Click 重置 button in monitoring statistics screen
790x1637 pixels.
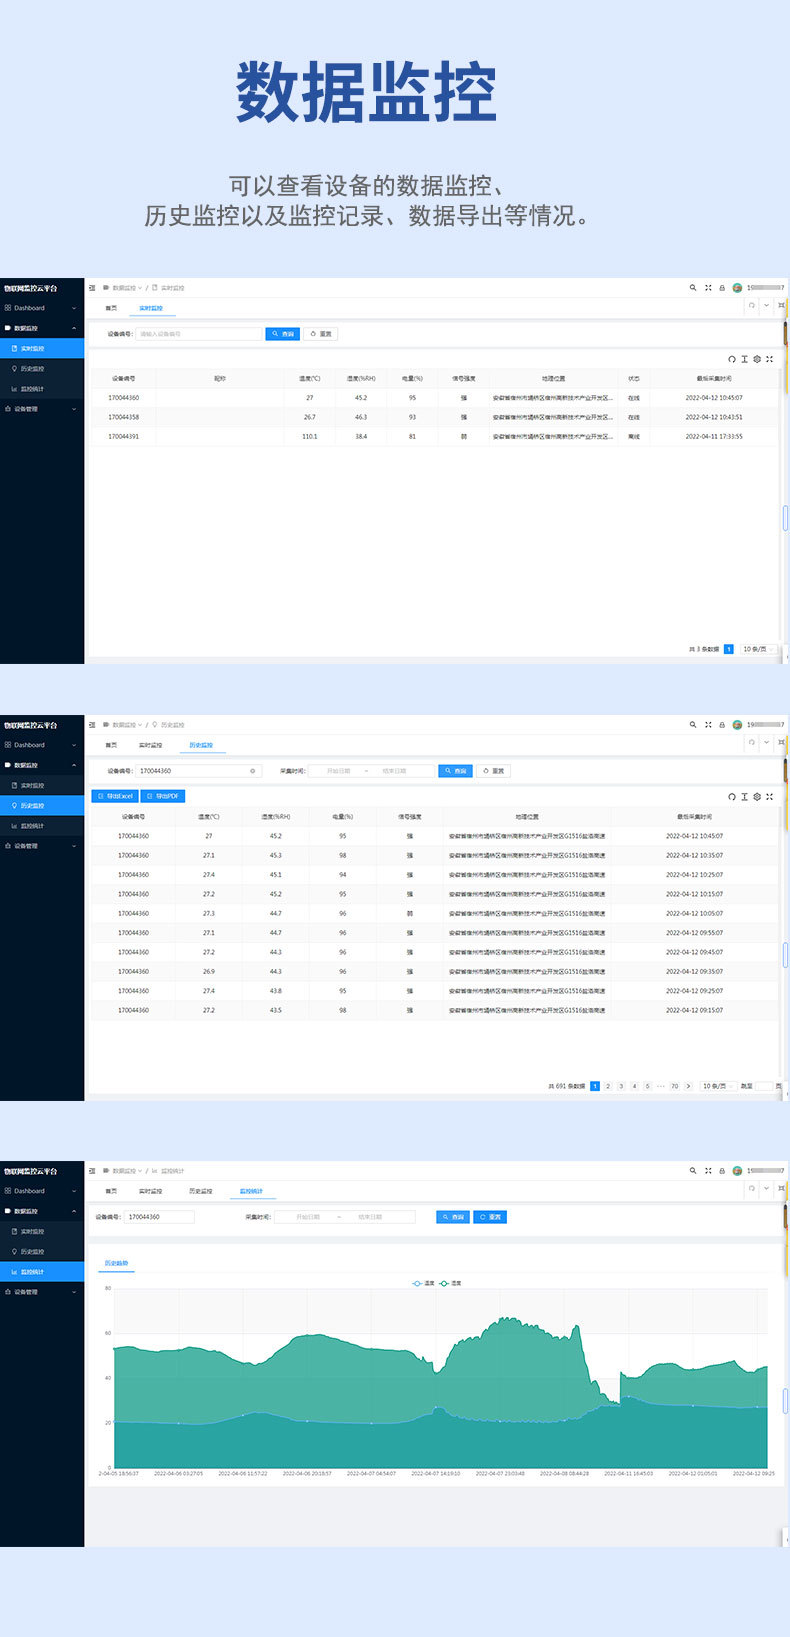tap(491, 1217)
